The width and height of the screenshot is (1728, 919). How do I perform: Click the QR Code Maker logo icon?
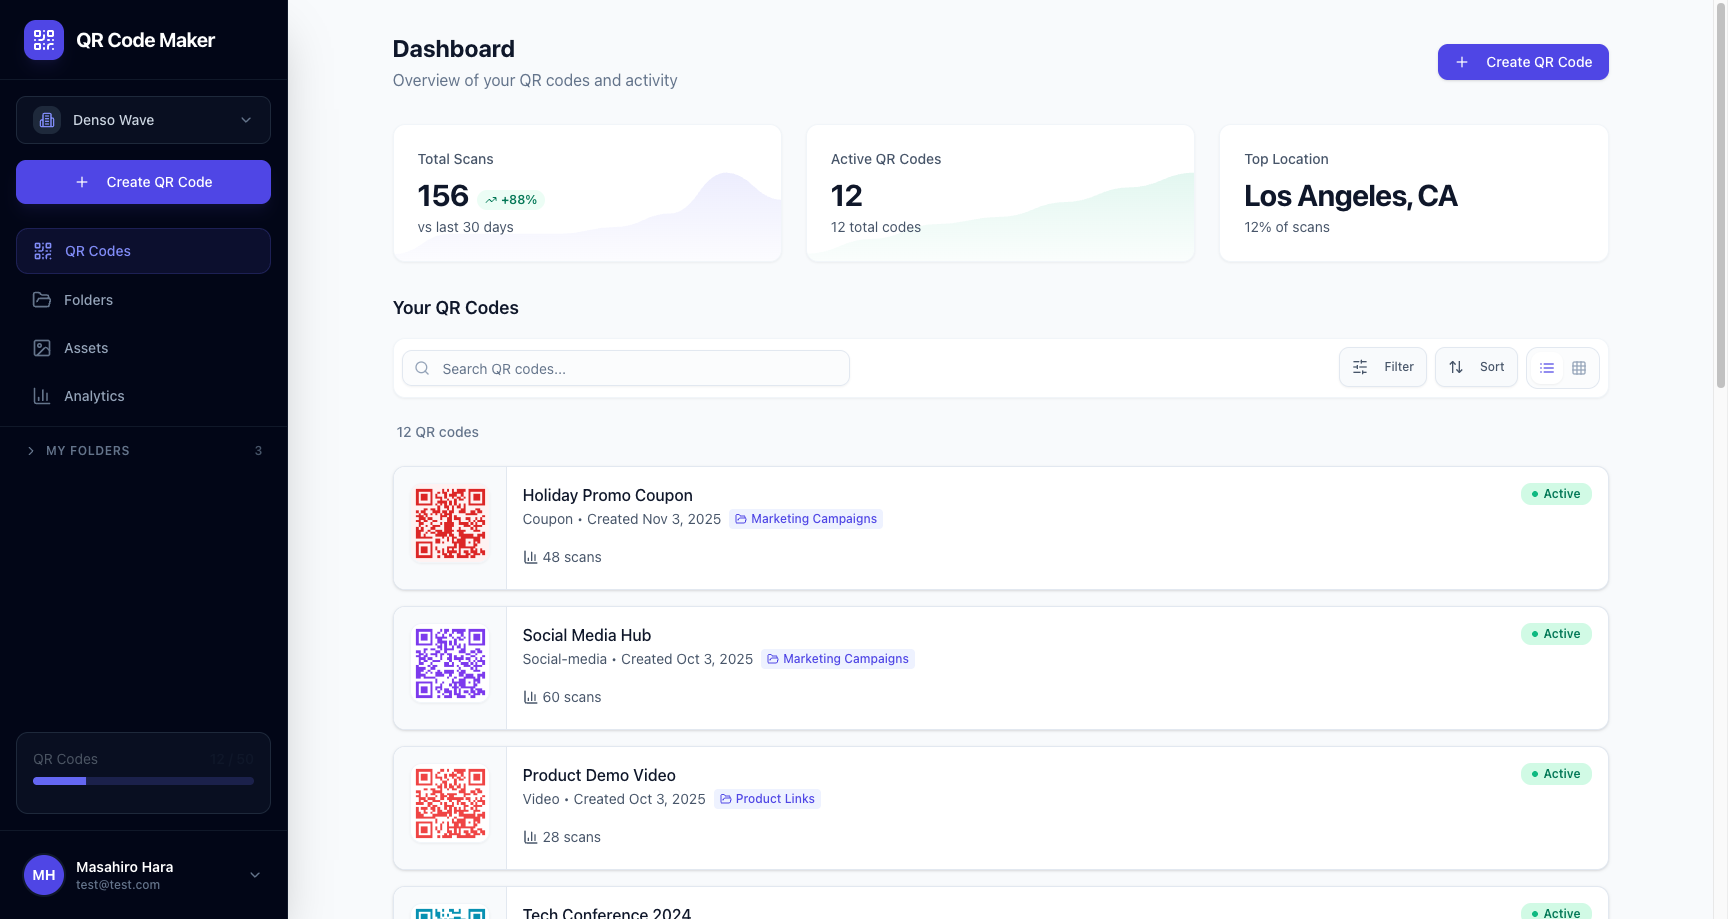click(44, 40)
